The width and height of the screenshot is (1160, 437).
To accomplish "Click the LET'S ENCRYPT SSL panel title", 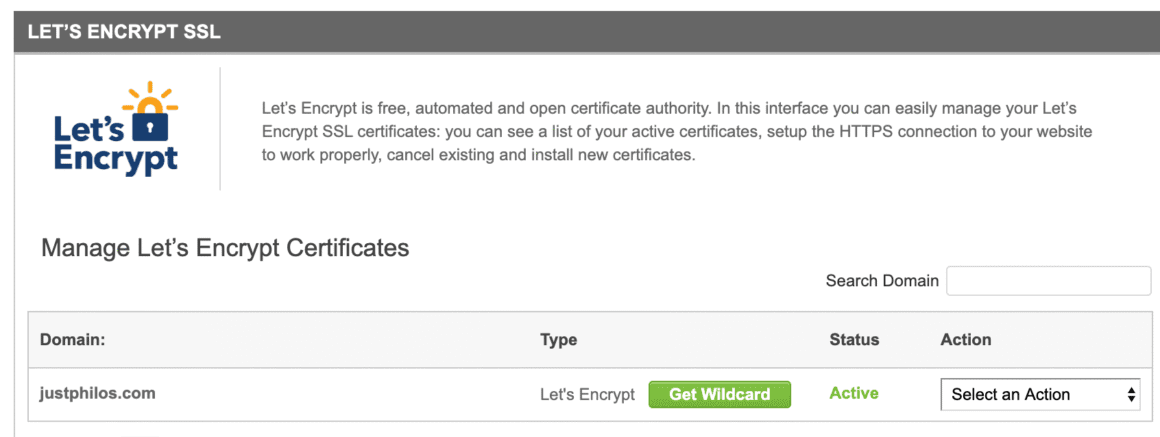I will tap(124, 32).
